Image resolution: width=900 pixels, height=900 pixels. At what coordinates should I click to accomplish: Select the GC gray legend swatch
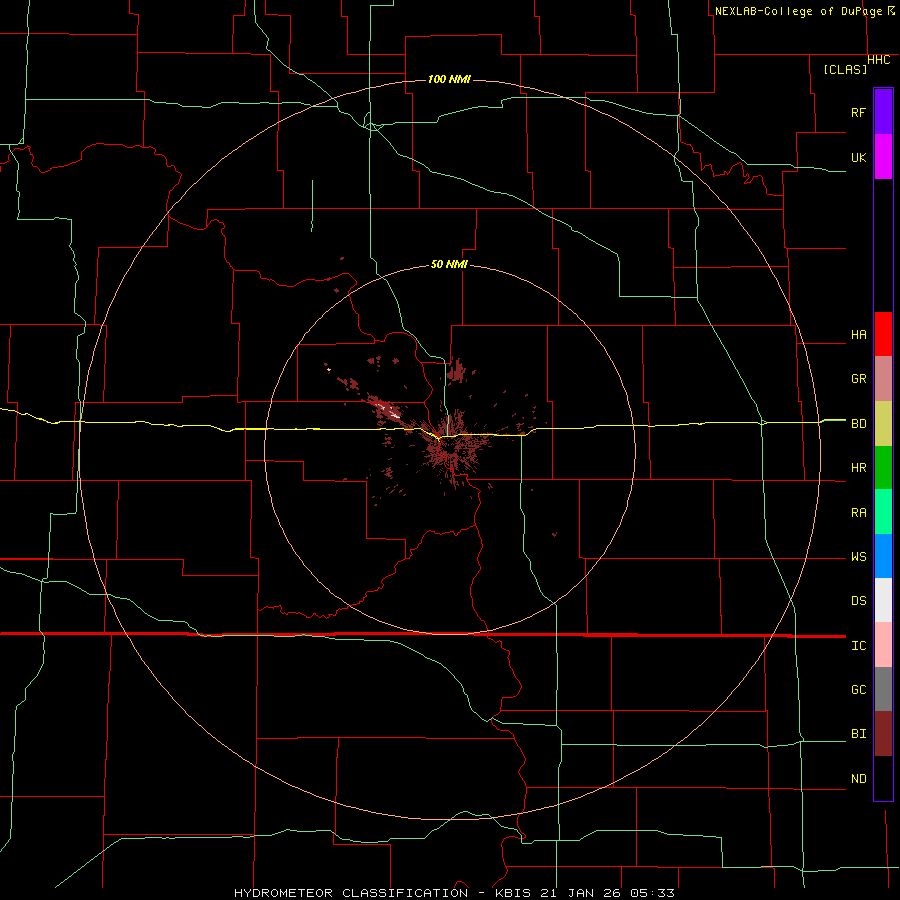tap(883, 689)
